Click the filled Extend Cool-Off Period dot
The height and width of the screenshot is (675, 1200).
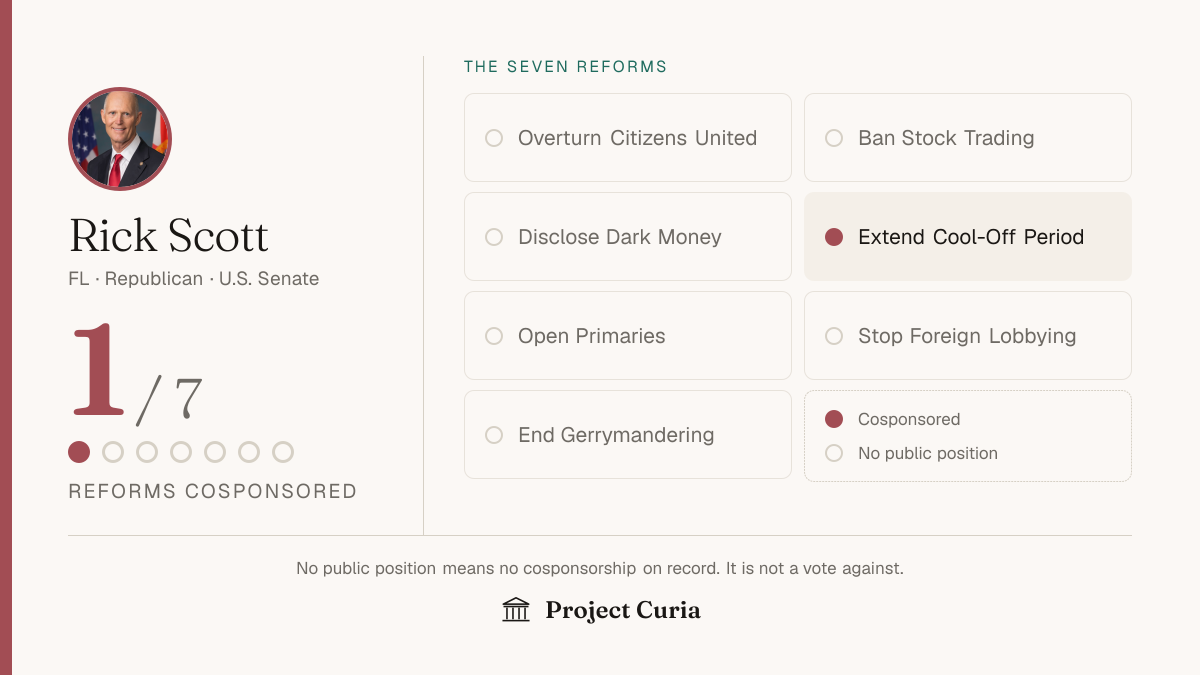pyautogui.click(x=834, y=237)
